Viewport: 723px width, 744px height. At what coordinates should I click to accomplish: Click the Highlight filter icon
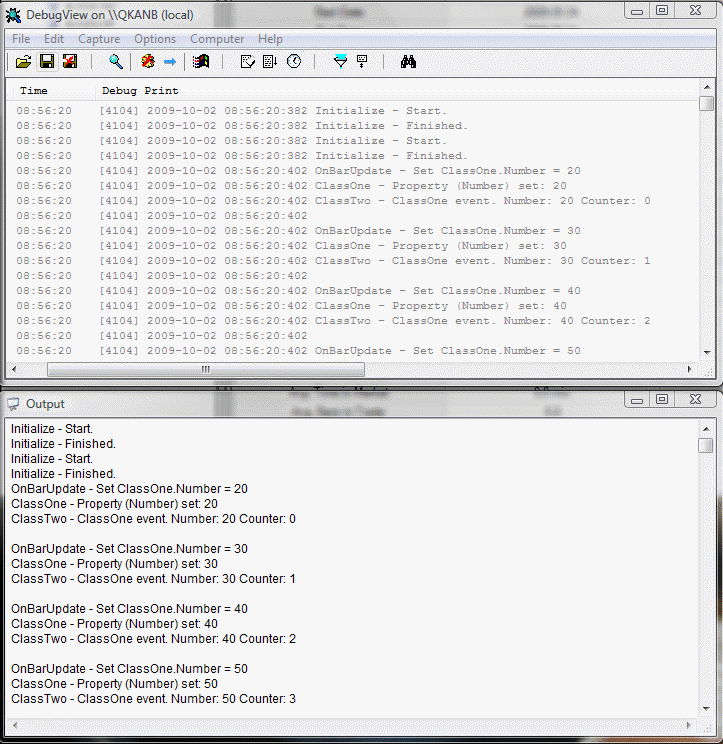pos(362,62)
